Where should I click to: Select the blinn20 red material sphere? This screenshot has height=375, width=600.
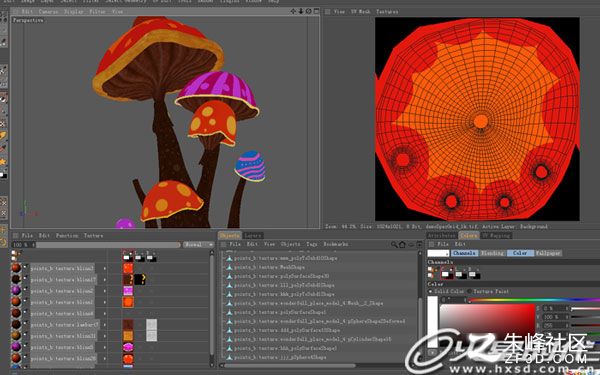pos(16,358)
